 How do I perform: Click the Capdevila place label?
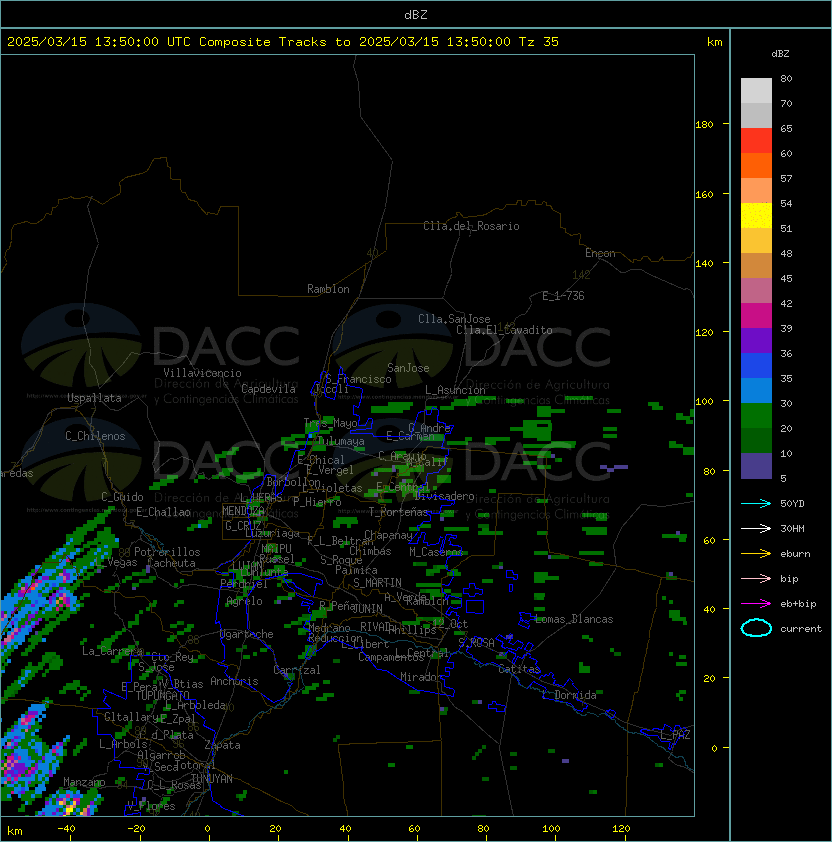tap(268, 389)
